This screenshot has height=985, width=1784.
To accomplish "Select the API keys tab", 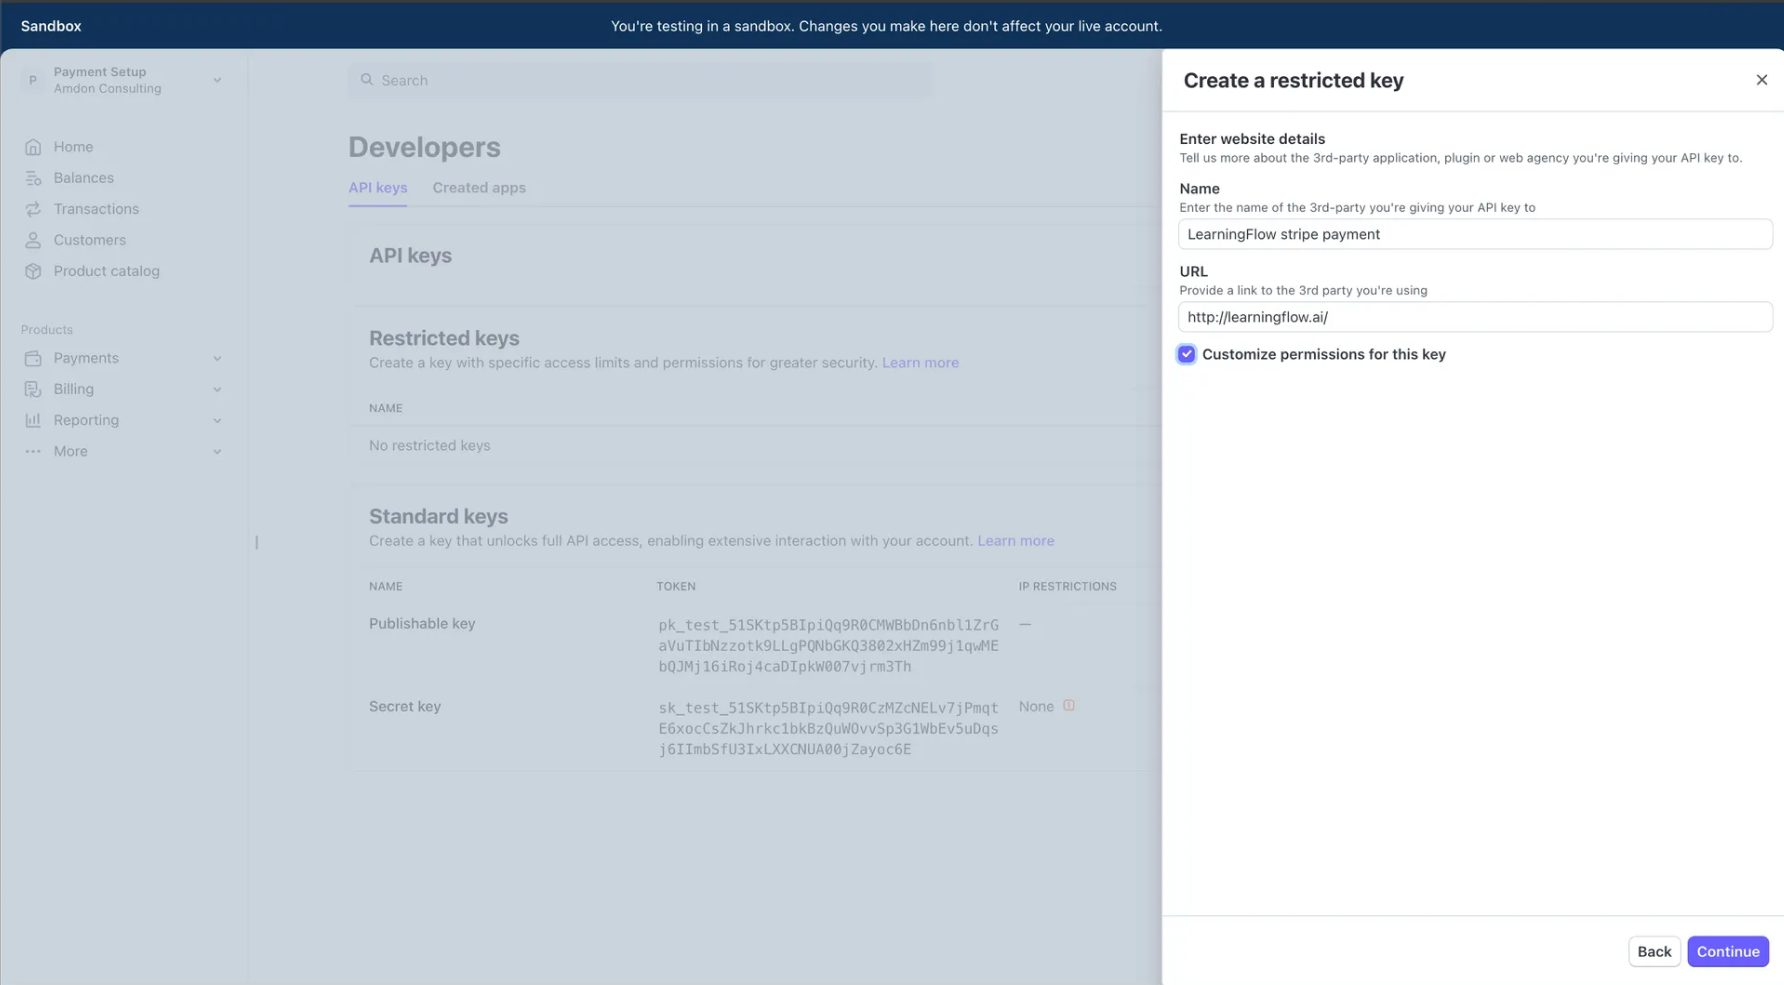I will point(377,188).
